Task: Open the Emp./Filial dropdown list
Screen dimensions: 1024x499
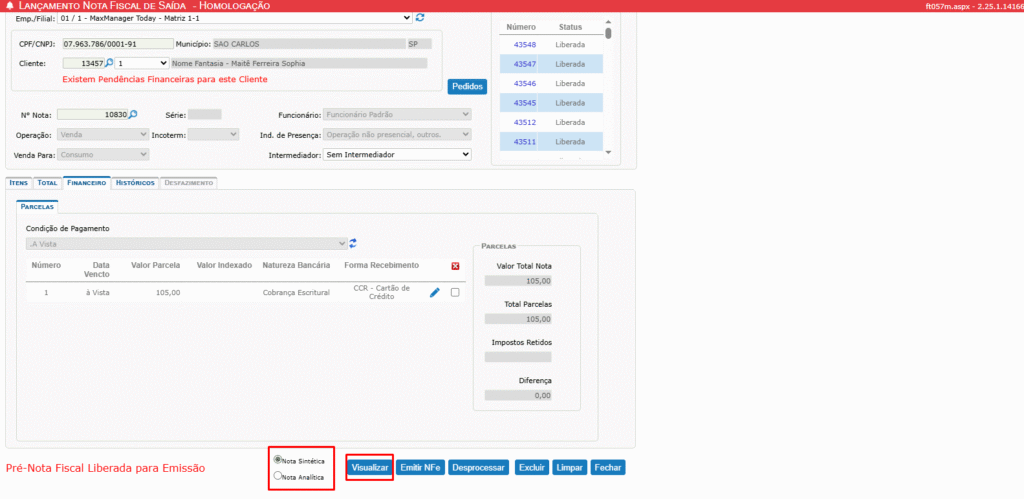Action: point(235,17)
